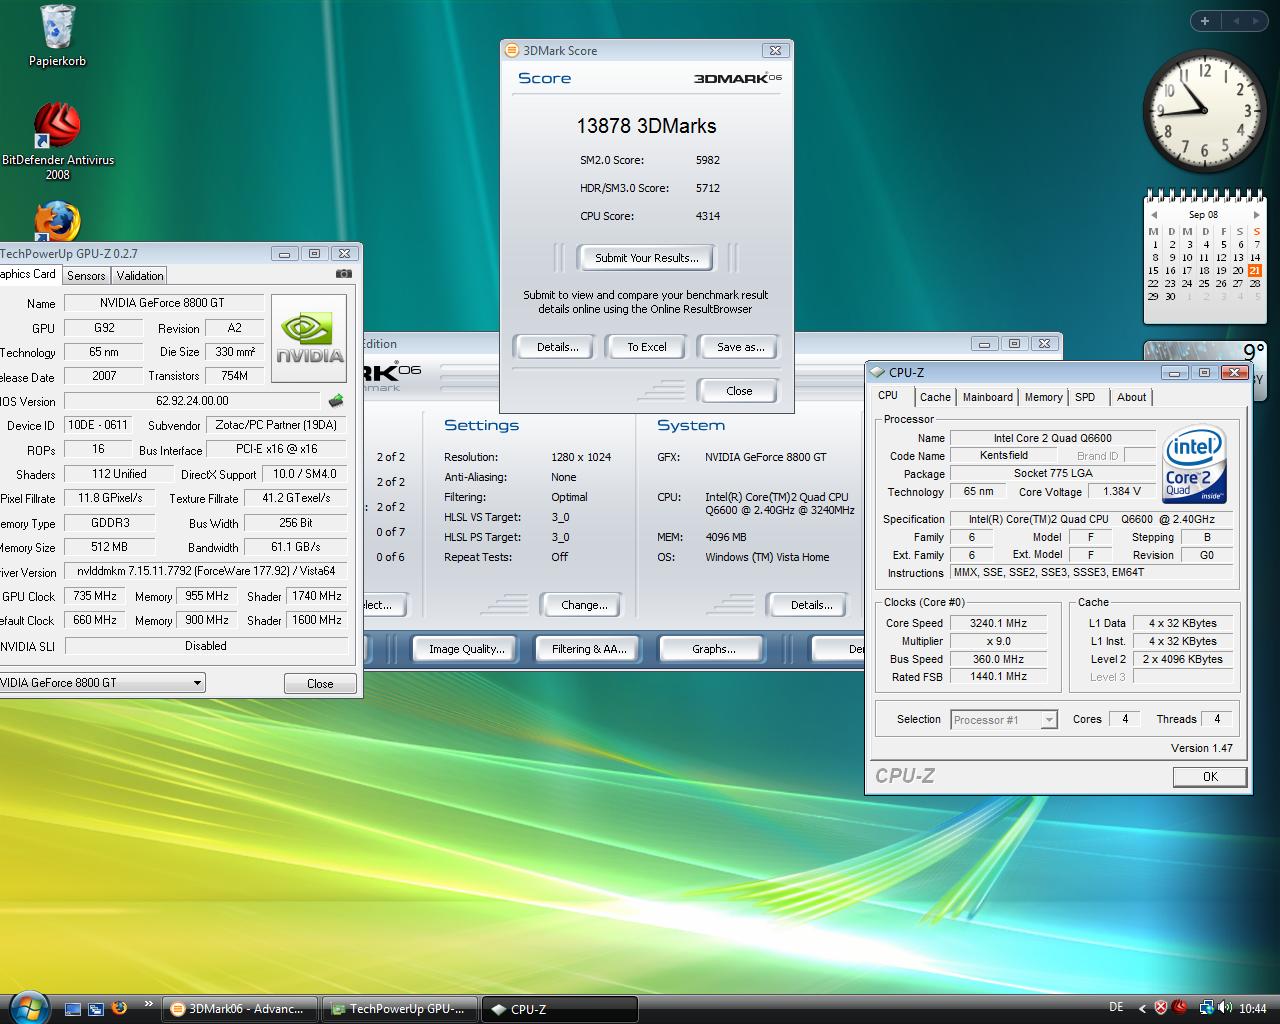This screenshot has width=1280, height=1024.
Task: Click the GPU-Z screenshot camera icon
Action: point(344,274)
